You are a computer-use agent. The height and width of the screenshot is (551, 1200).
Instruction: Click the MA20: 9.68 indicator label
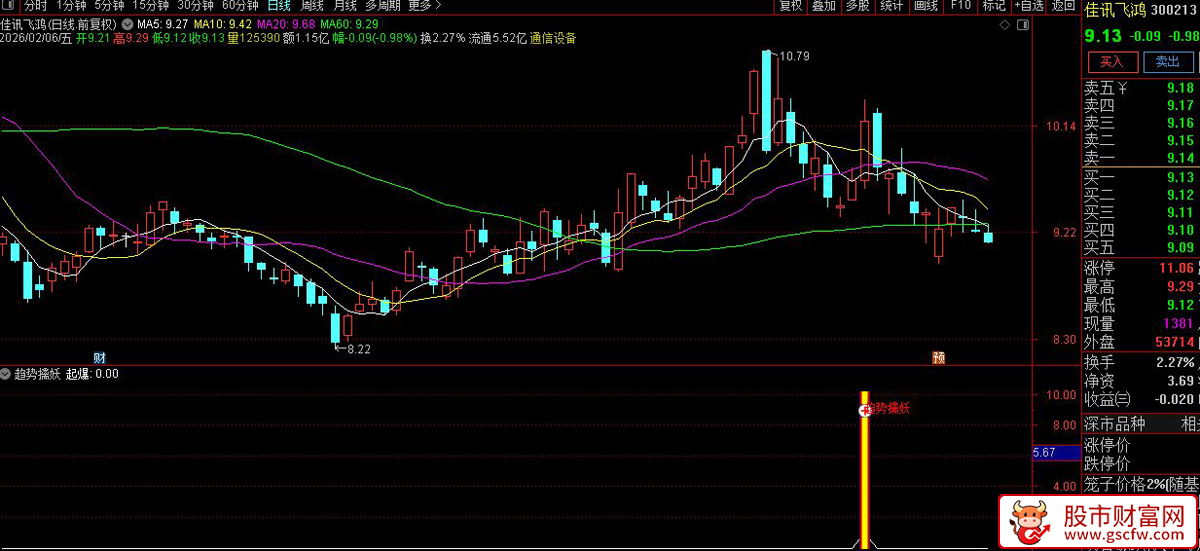click(x=287, y=22)
